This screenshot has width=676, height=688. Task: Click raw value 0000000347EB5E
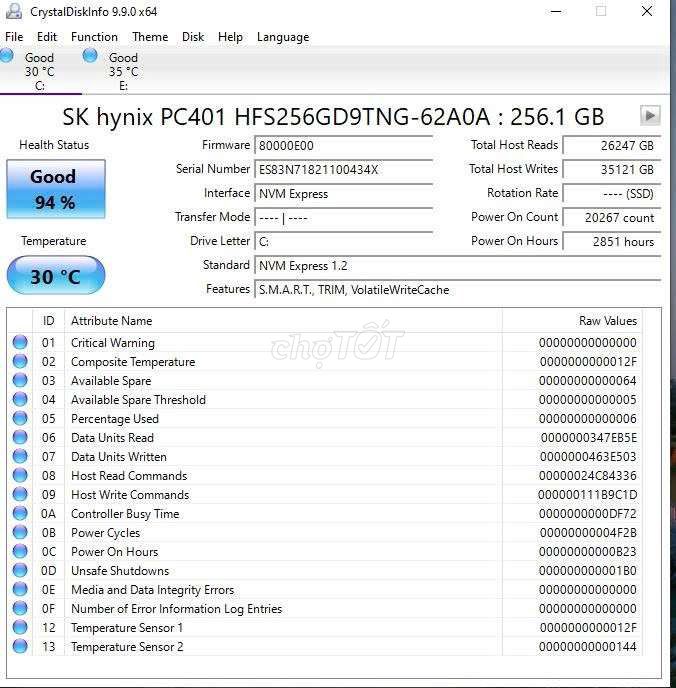point(588,438)
